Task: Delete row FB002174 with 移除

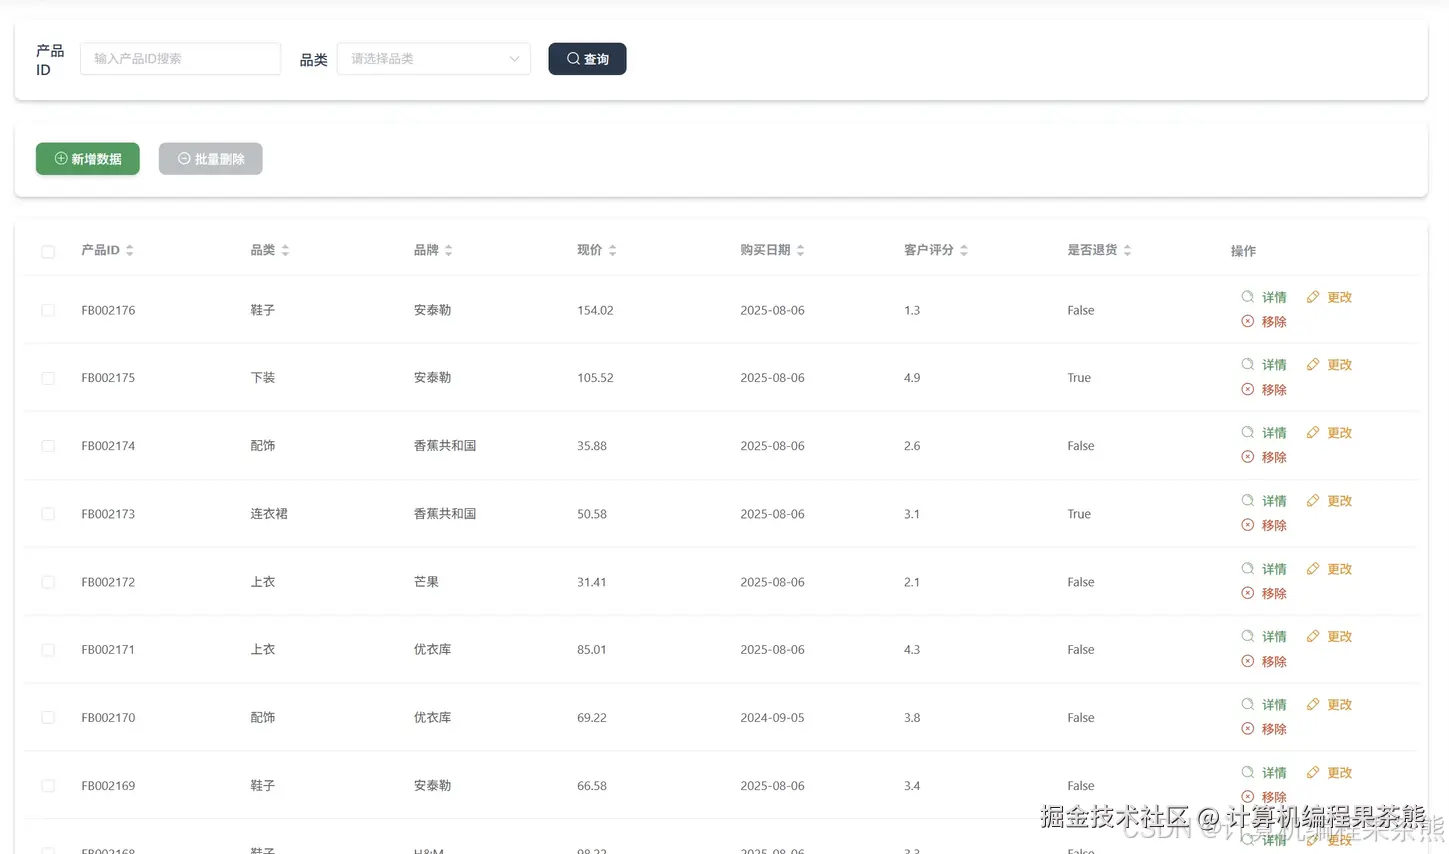Action: 1264,458
